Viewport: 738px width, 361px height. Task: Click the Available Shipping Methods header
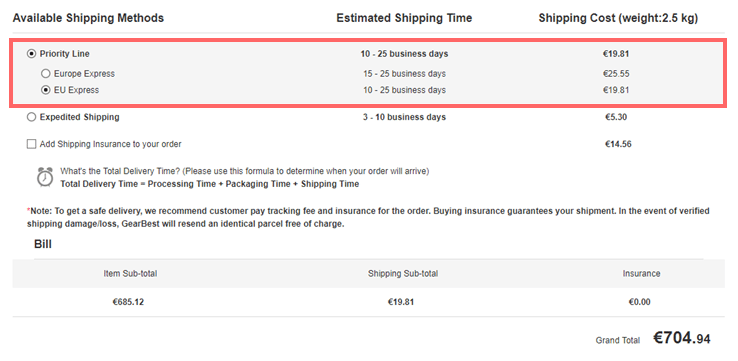click(x=88, y=18)
